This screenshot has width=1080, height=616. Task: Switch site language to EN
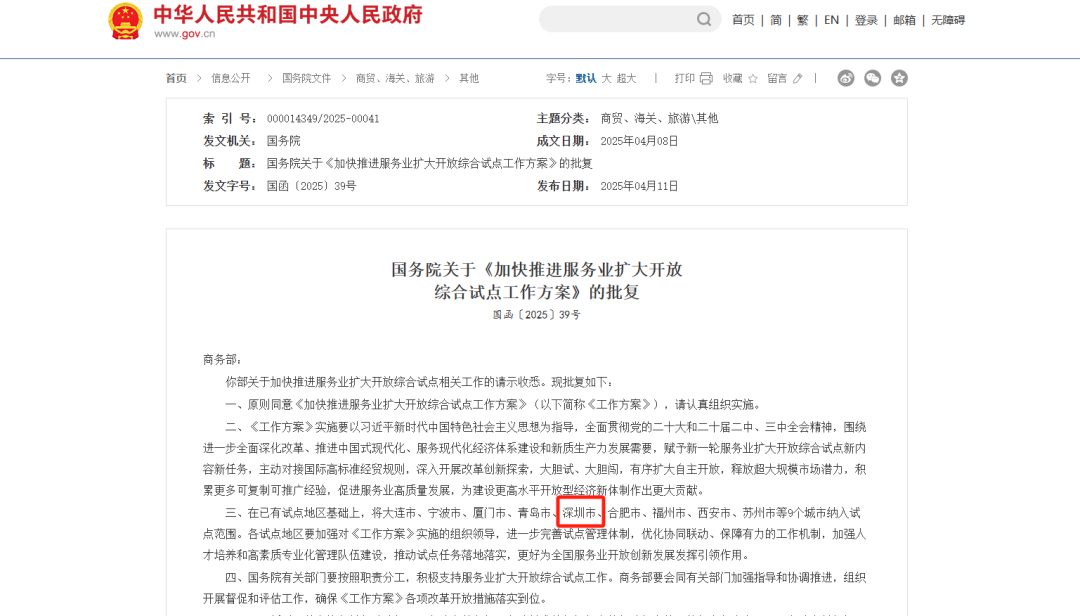[x=831, y=19]
